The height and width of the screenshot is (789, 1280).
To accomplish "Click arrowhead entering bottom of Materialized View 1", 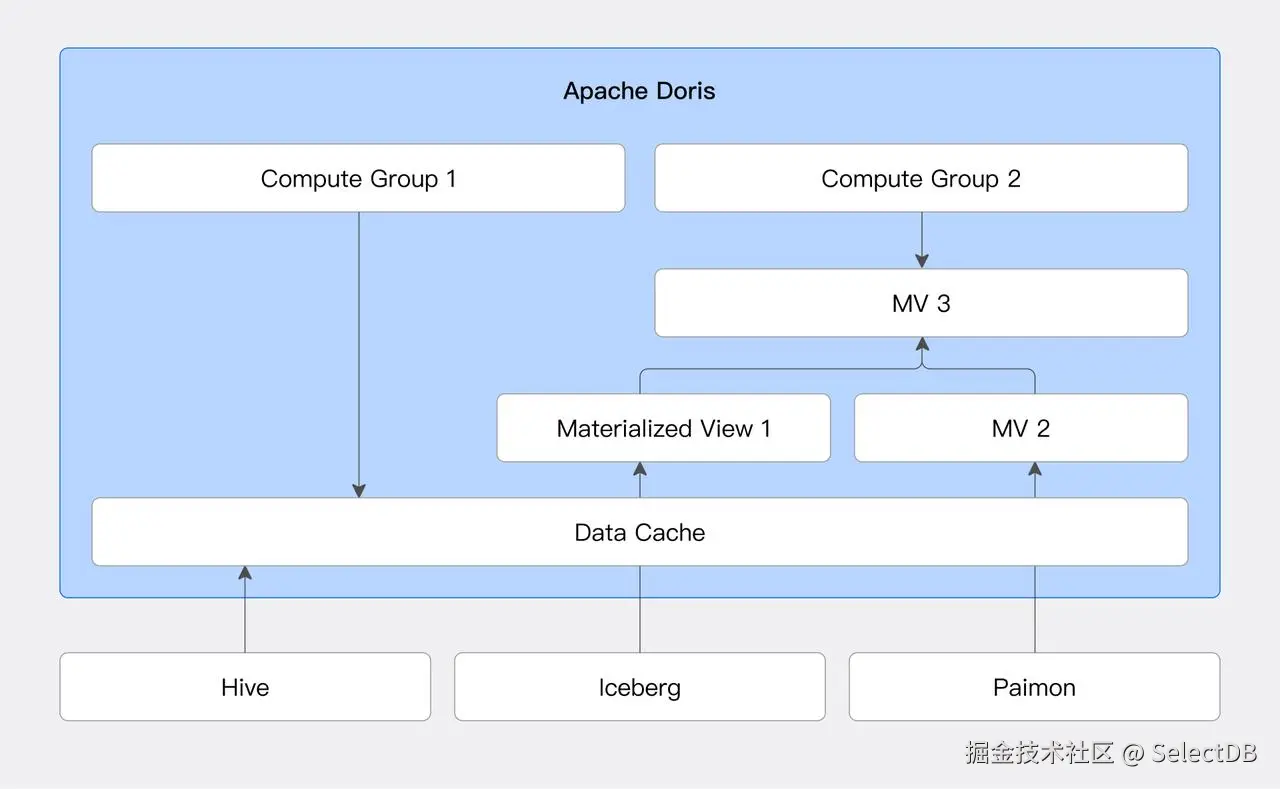I will (640, 469).
